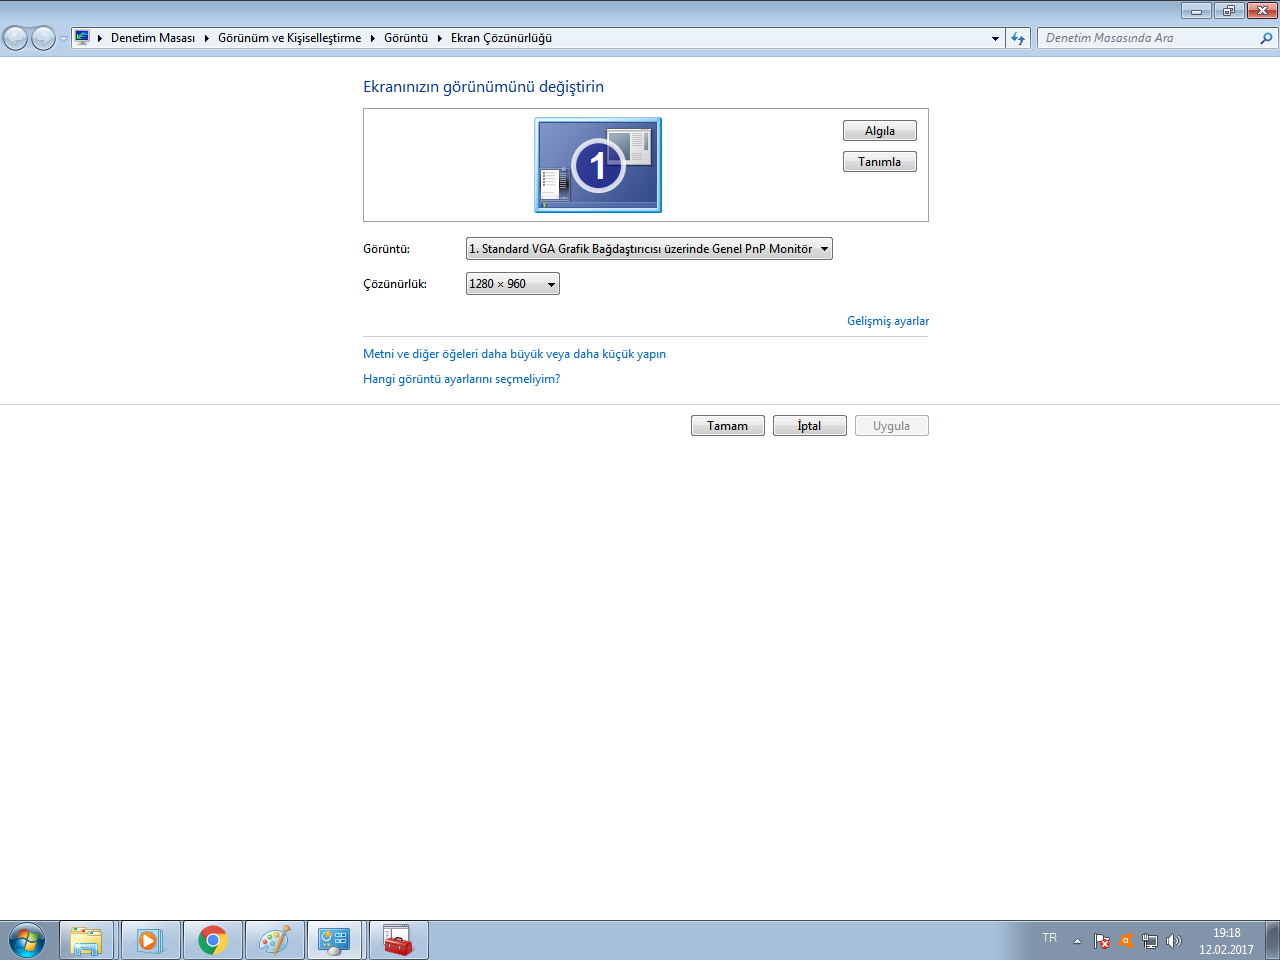Click the Algıla button
Viewport: 1280px width, 960px height.
coord(880,131)
